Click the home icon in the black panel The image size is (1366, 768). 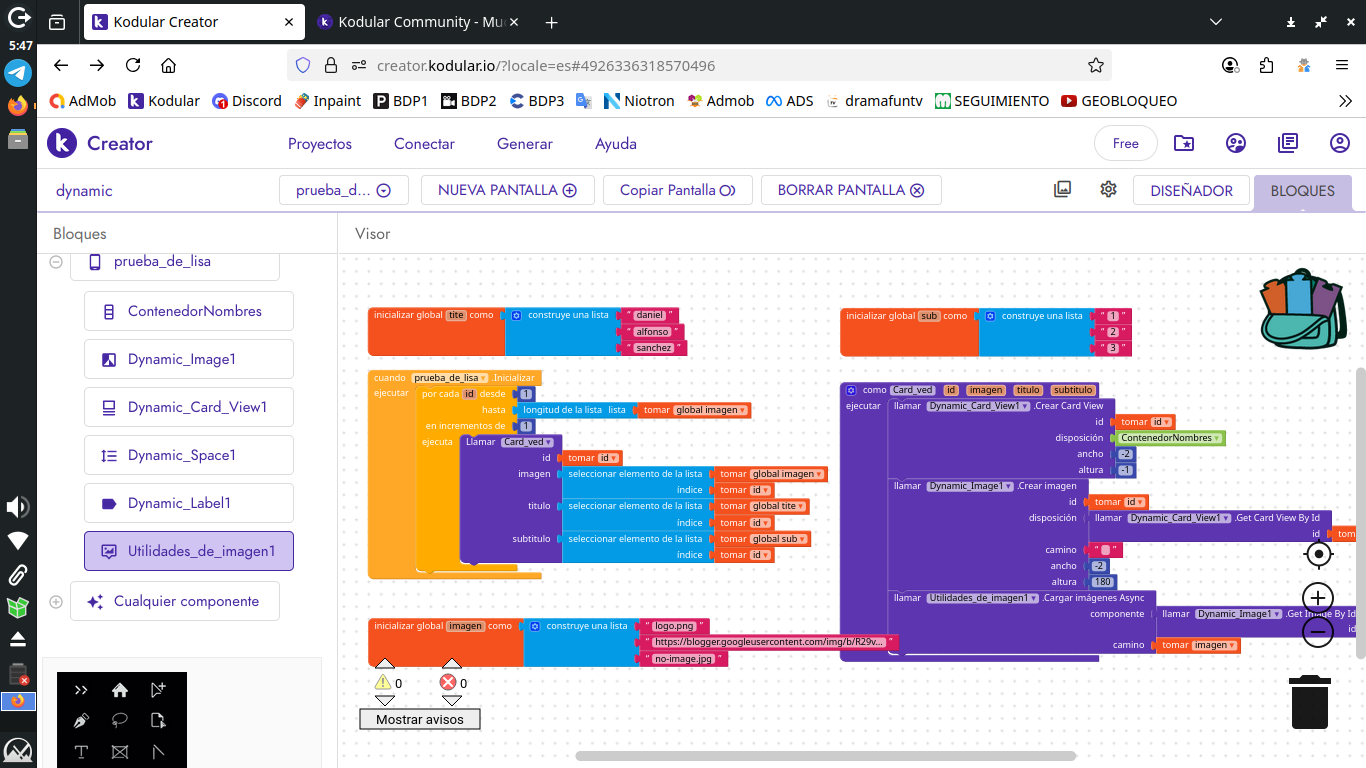pos(120,690)
